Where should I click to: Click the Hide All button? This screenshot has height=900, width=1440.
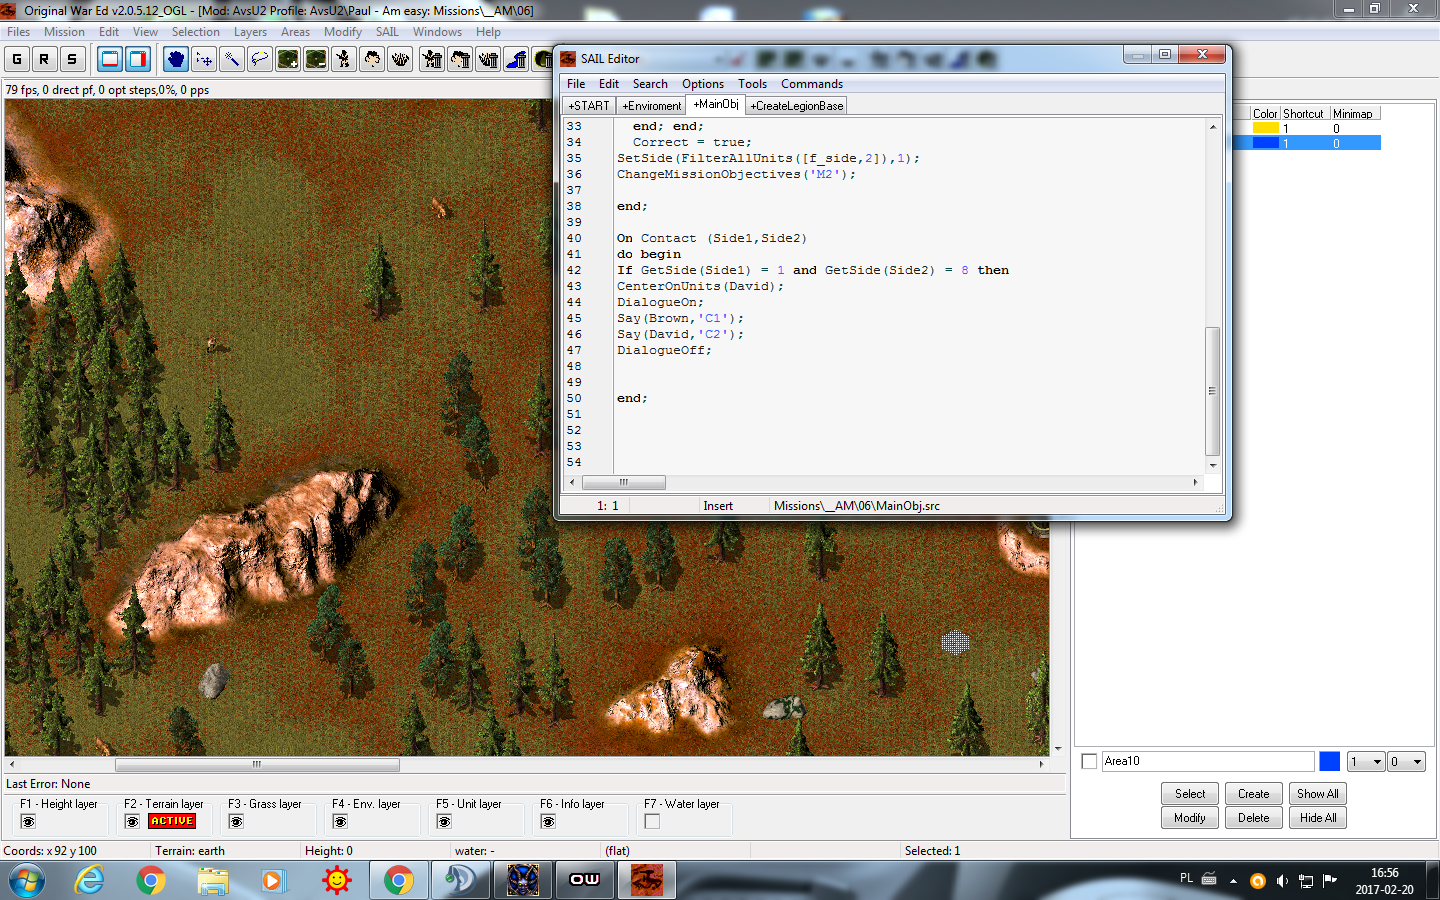[1318, 818]
